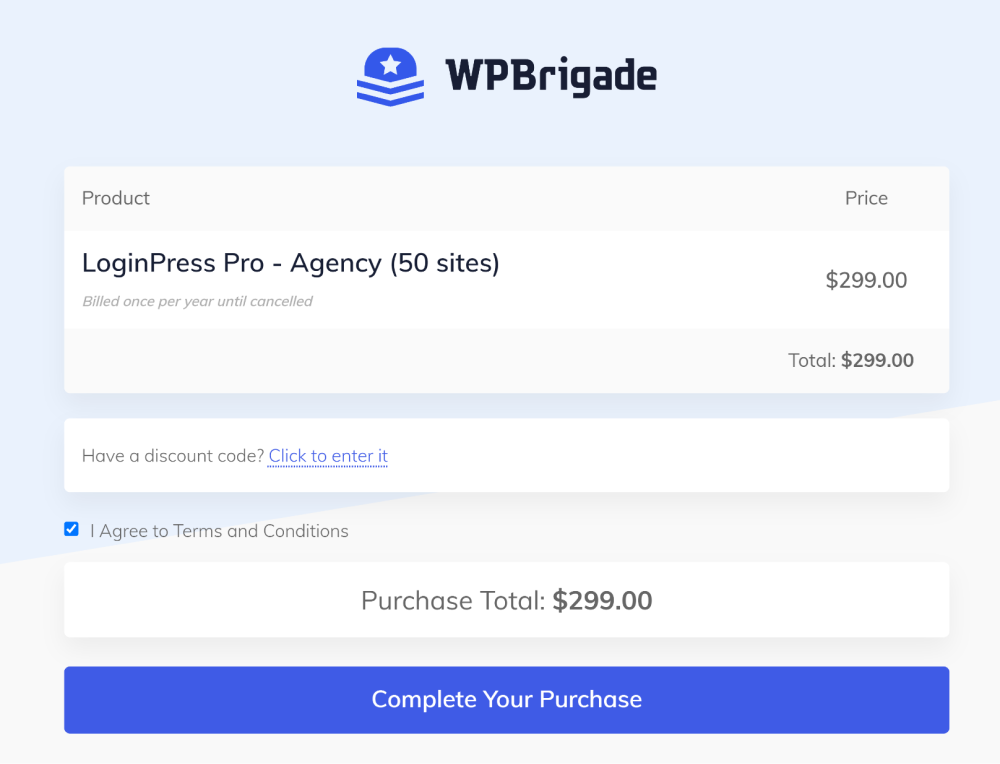
Task: Click the stripe chevrons beneath logo badge
Action: click(390, 93)
